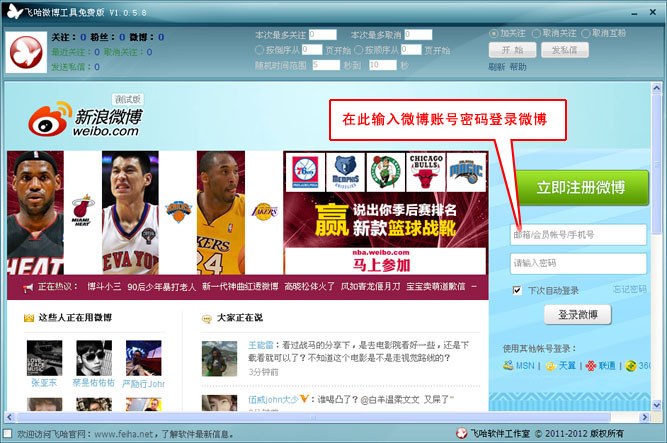Open the 王聪雷 username link

[x=261, y=345]
